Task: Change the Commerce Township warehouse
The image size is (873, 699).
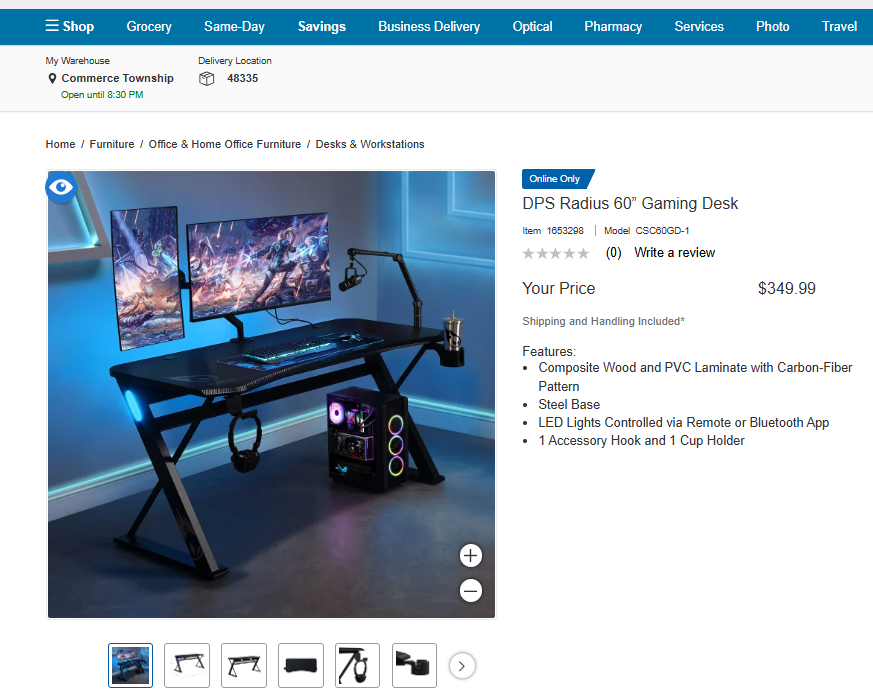Action: click(117, 78)
